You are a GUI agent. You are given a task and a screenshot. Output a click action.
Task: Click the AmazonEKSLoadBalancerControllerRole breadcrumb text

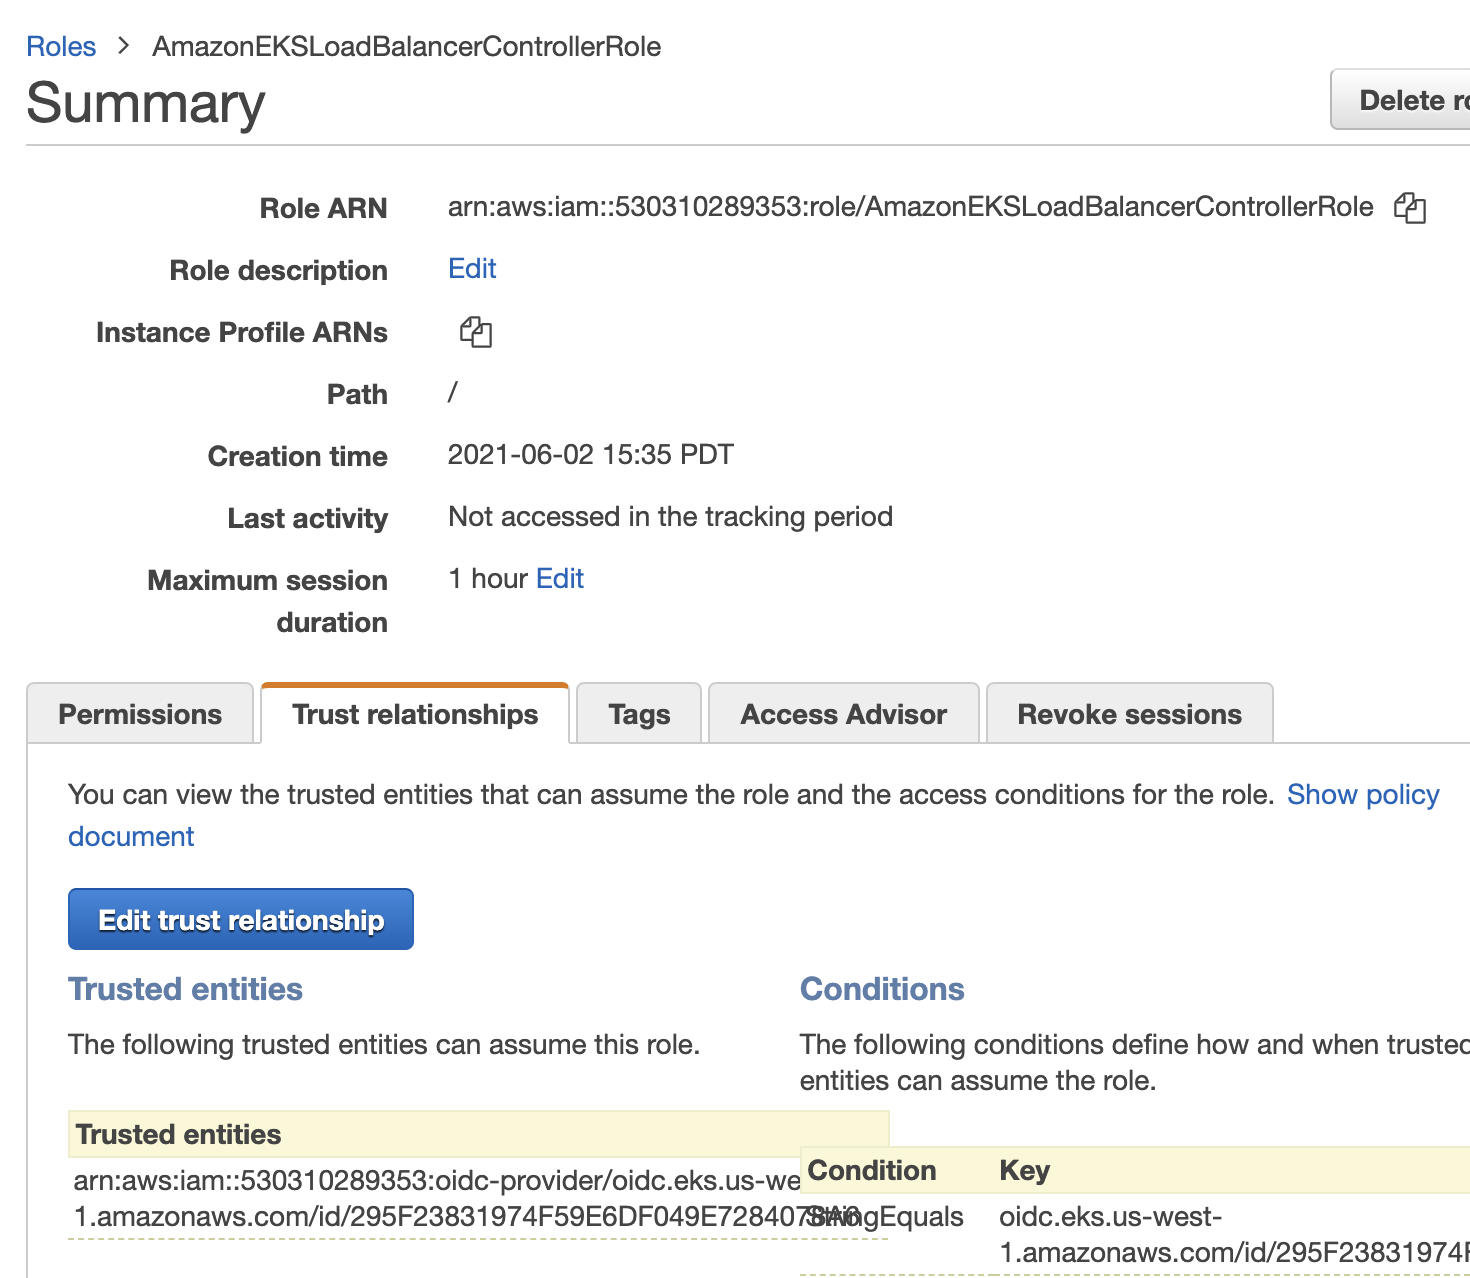point(407,46)
